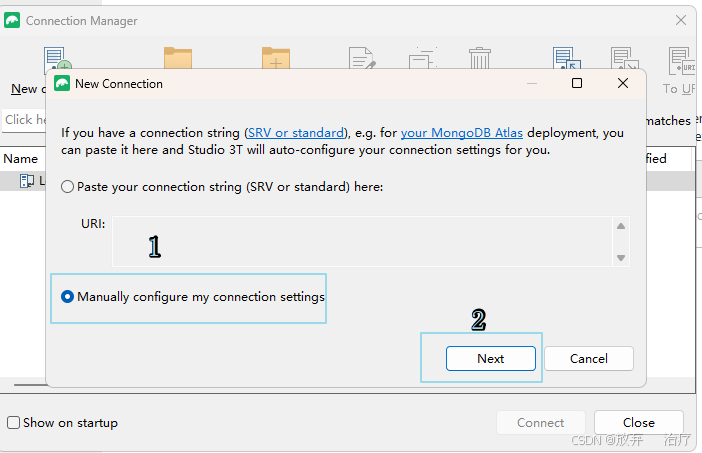Image resolution: width=702 pixels, height=453 pixels.
Task: Maximize the New Connection dialog
Action: [x=577, y=83]
